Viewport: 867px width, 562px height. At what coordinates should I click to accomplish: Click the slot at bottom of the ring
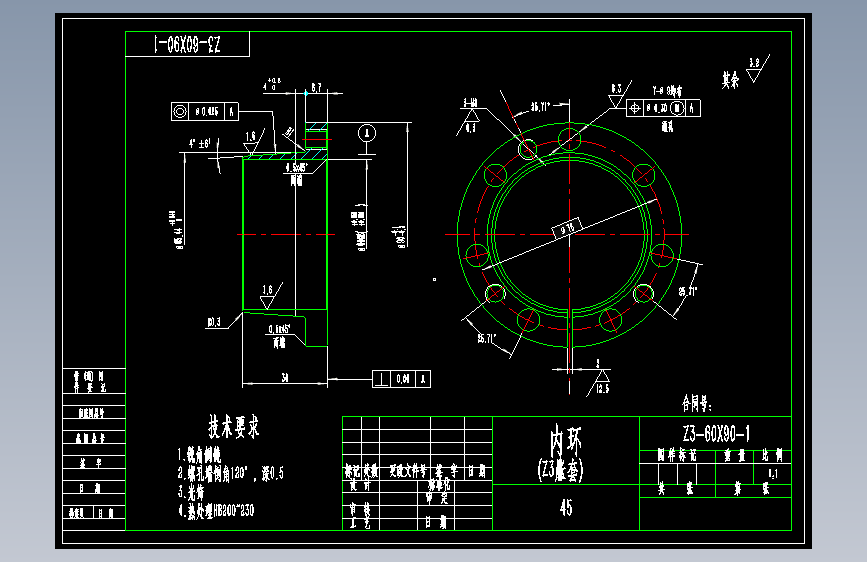click(570, 330)
